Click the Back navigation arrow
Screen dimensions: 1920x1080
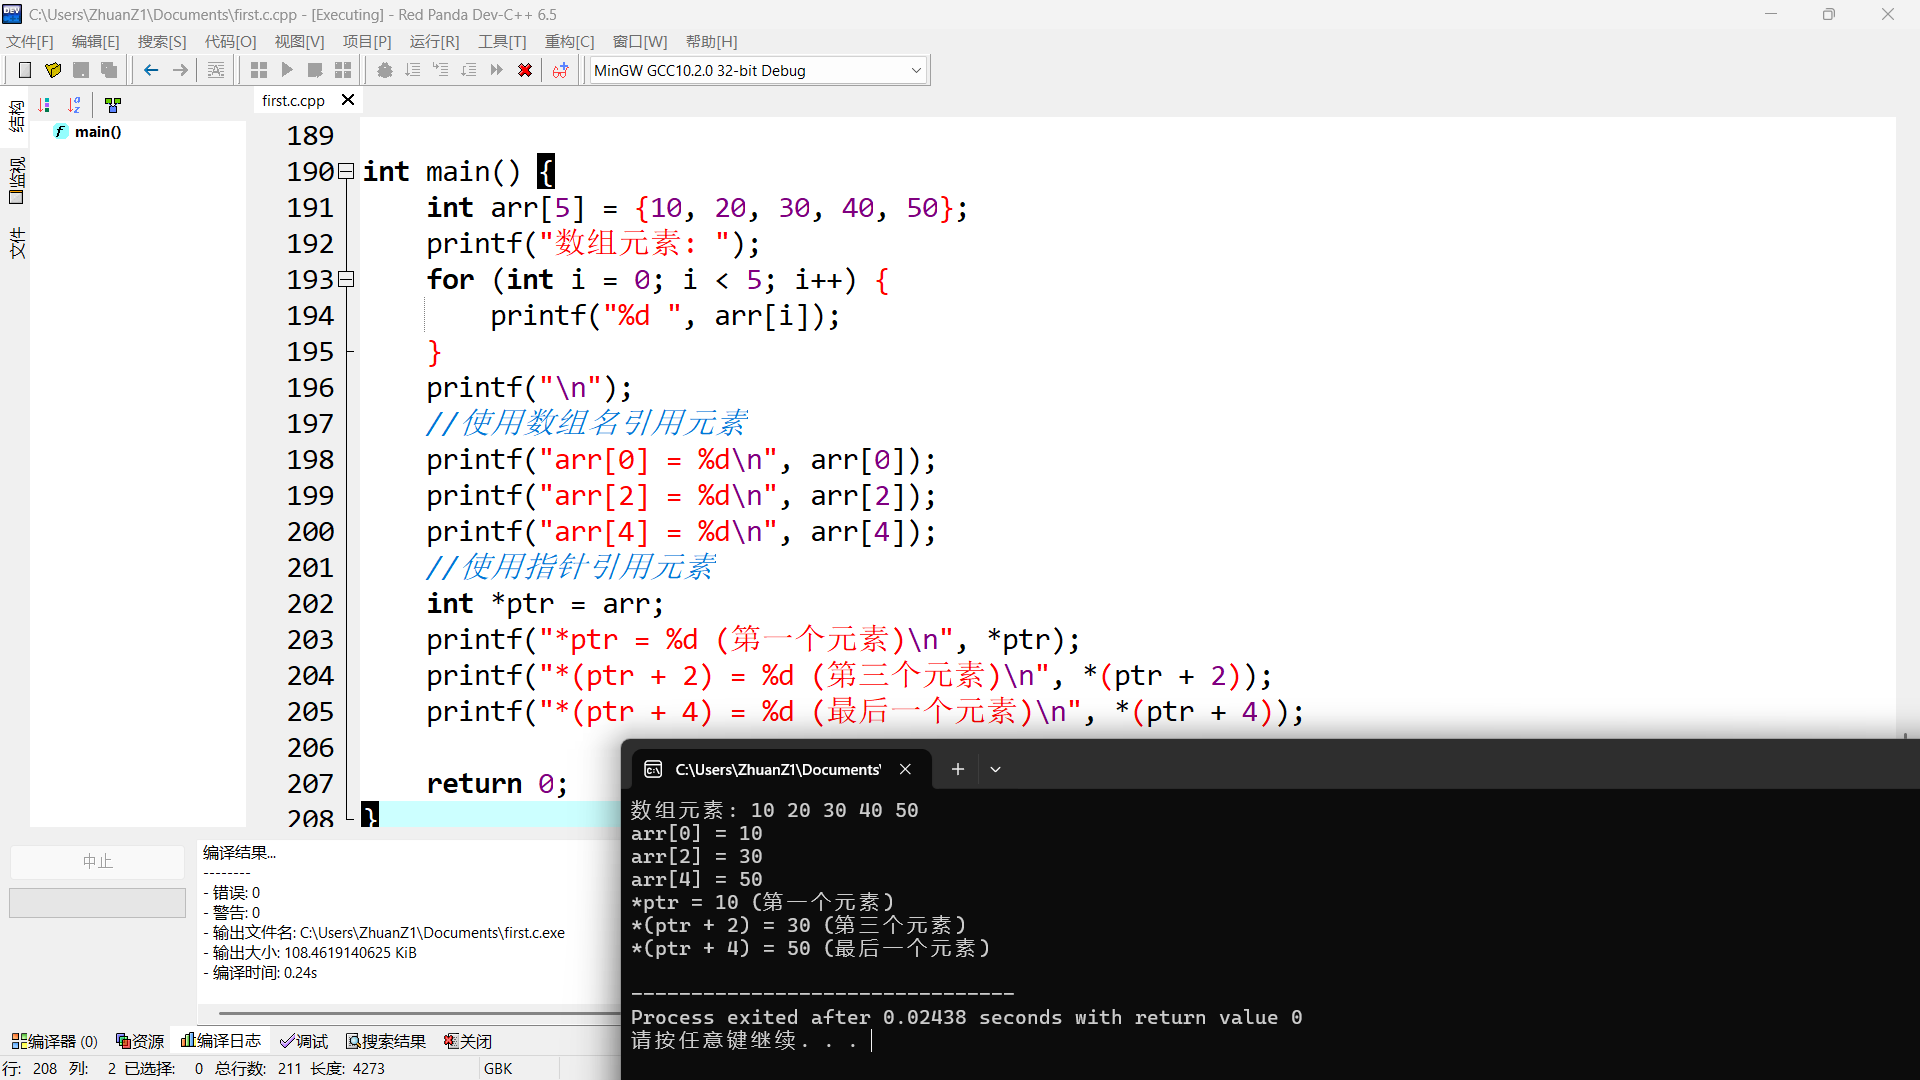click(x=151, y=70)
